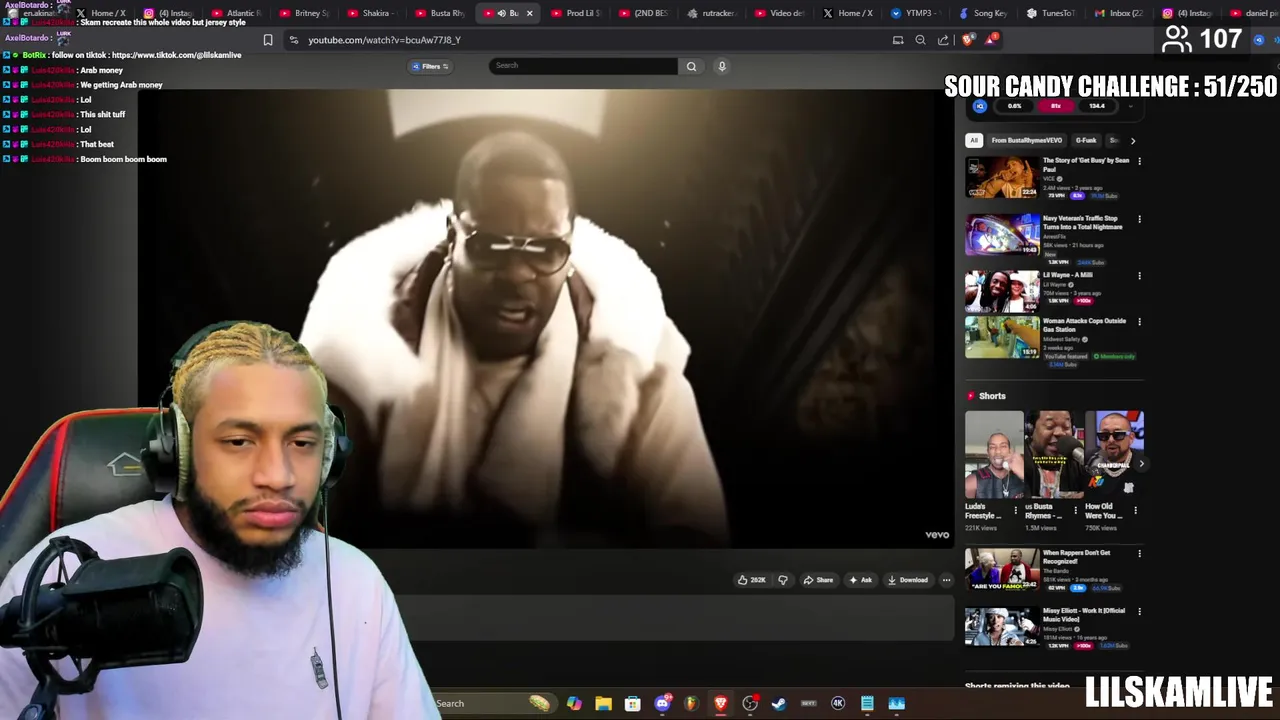Image resolution: width=1280 pixels, height=720 pixels.
Task: Open Steam from the taskbar
Action: [x=779, y=704]
